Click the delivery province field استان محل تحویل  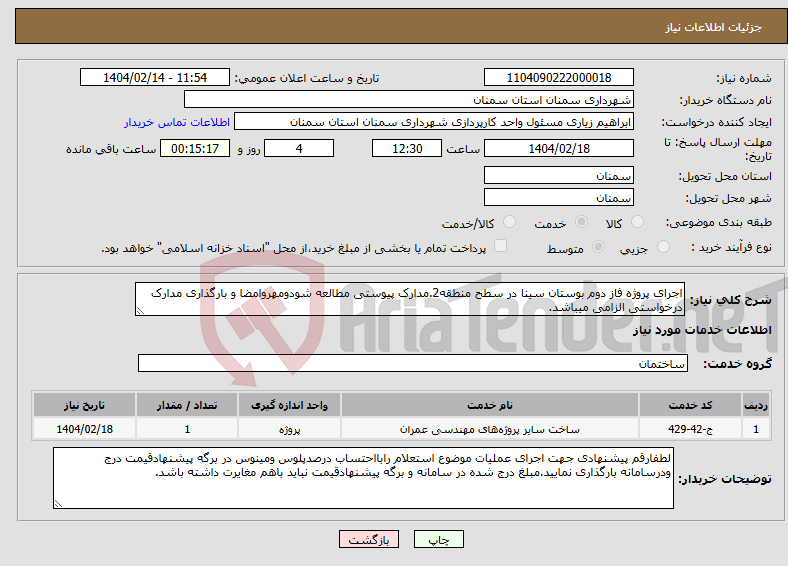559,175
